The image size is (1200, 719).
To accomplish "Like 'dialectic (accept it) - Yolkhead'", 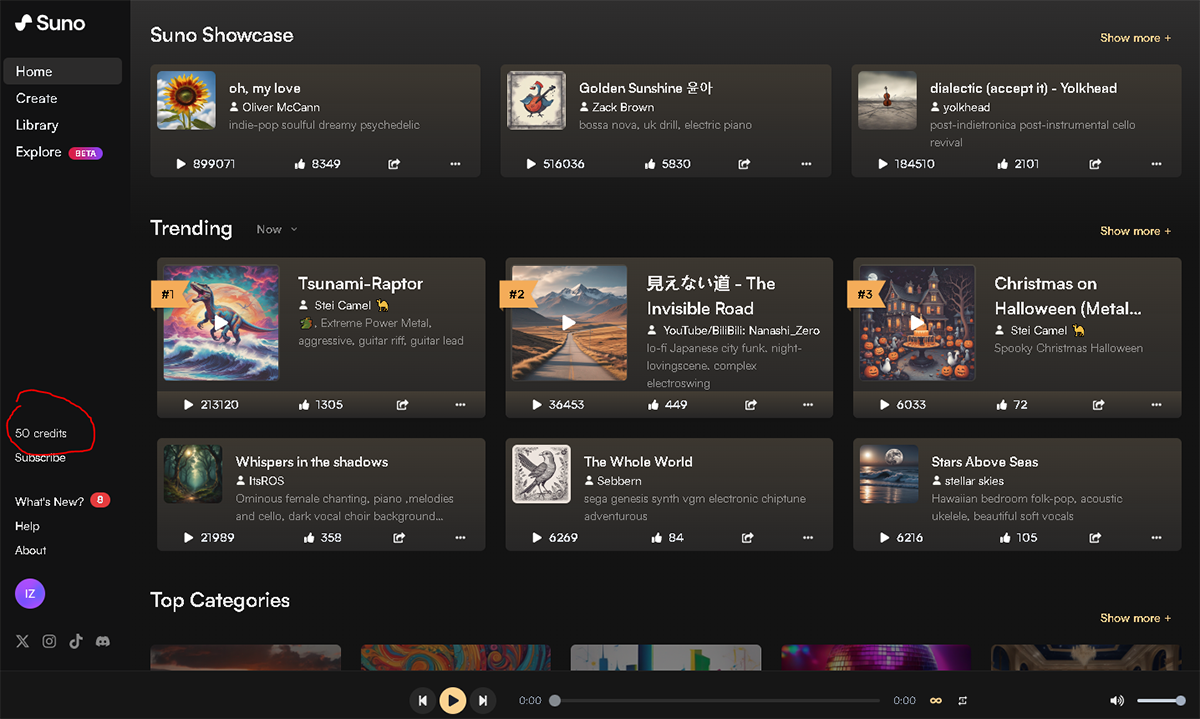I will point(1001,164).
